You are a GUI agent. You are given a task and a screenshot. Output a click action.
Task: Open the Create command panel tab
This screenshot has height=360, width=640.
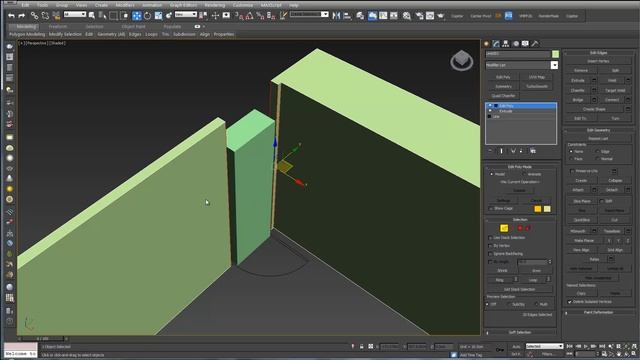pyautogui.click(x=487, y=44)
